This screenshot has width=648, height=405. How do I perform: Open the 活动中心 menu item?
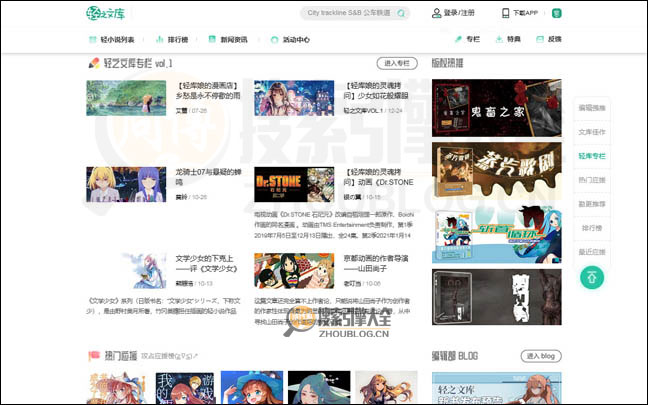[296, 40]
